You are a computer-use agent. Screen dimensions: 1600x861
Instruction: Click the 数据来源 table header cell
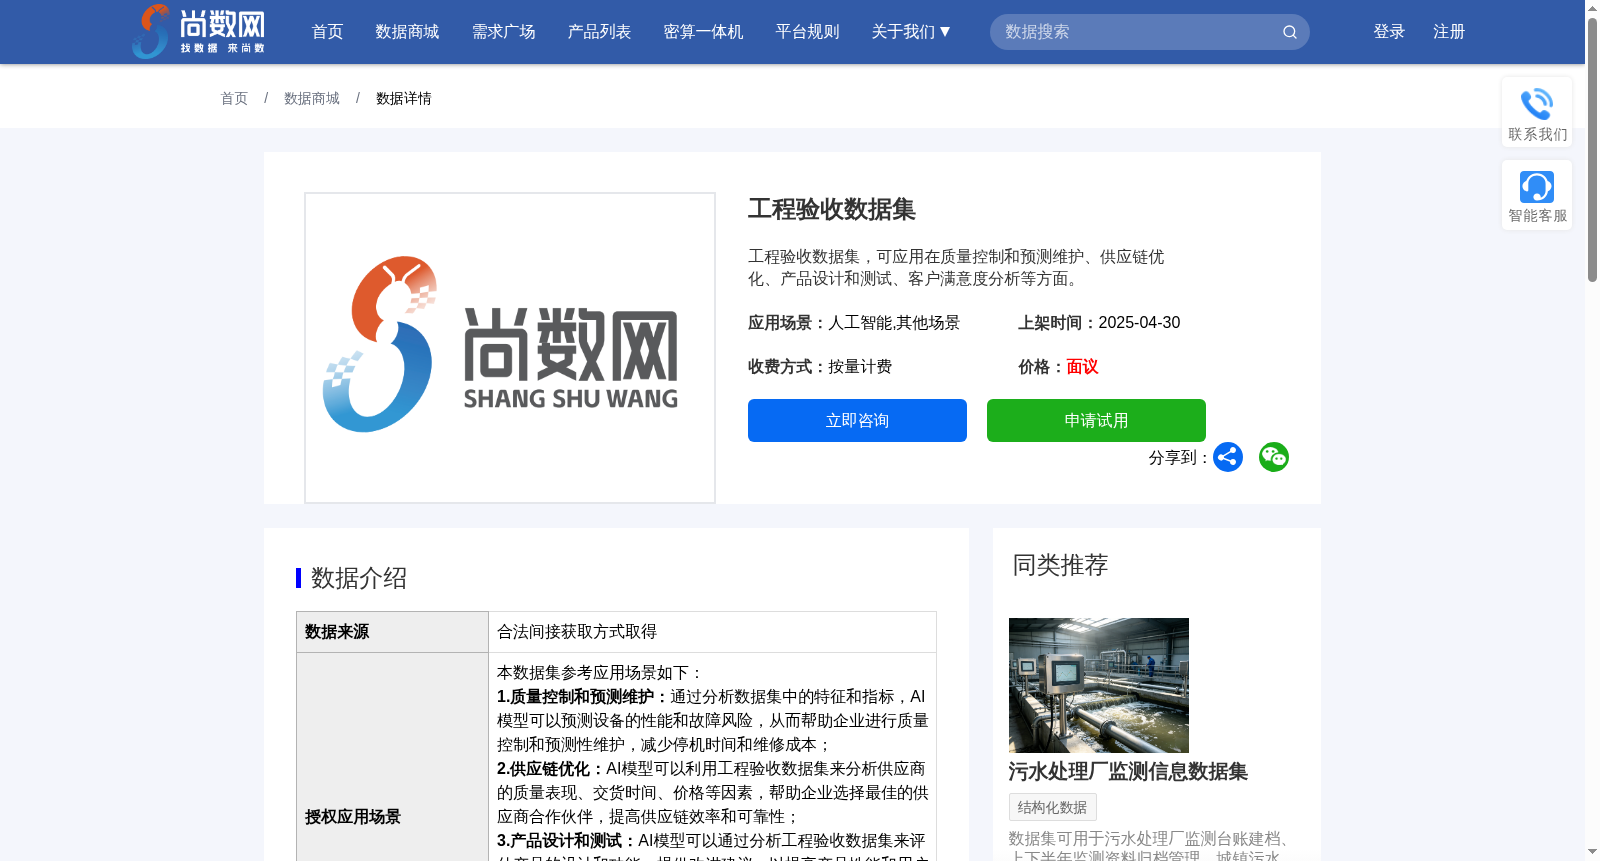[x=392, y=632]
